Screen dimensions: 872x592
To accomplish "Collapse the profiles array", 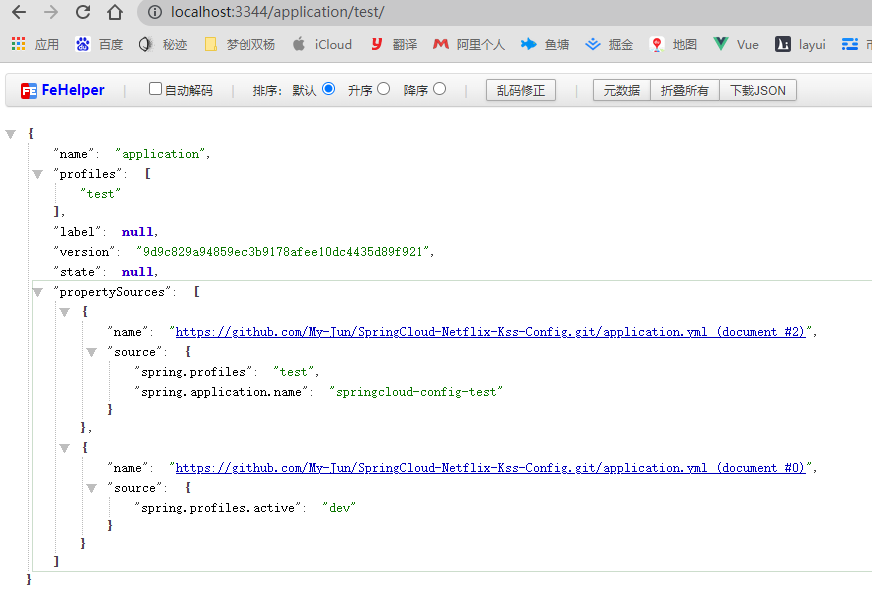I will (x=37, y=175).
